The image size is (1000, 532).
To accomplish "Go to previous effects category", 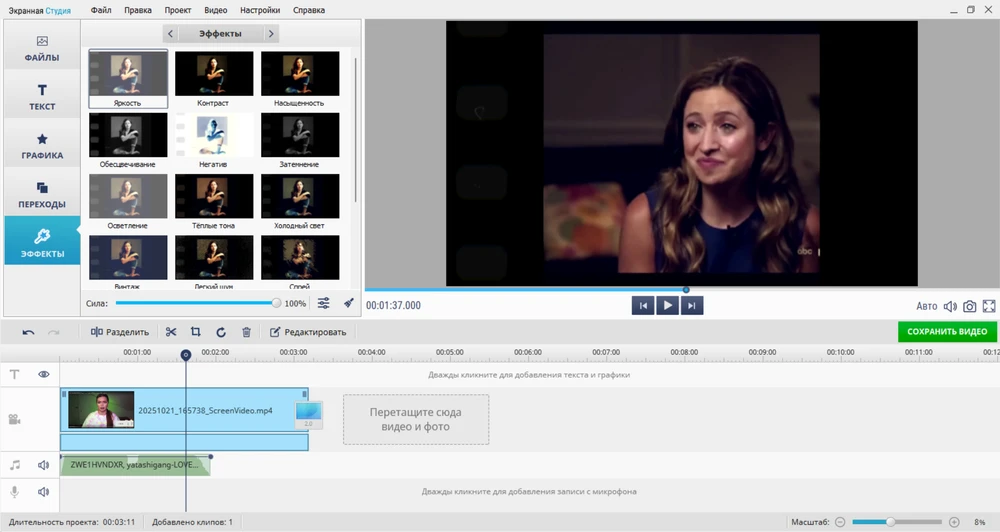I will 171,34.
